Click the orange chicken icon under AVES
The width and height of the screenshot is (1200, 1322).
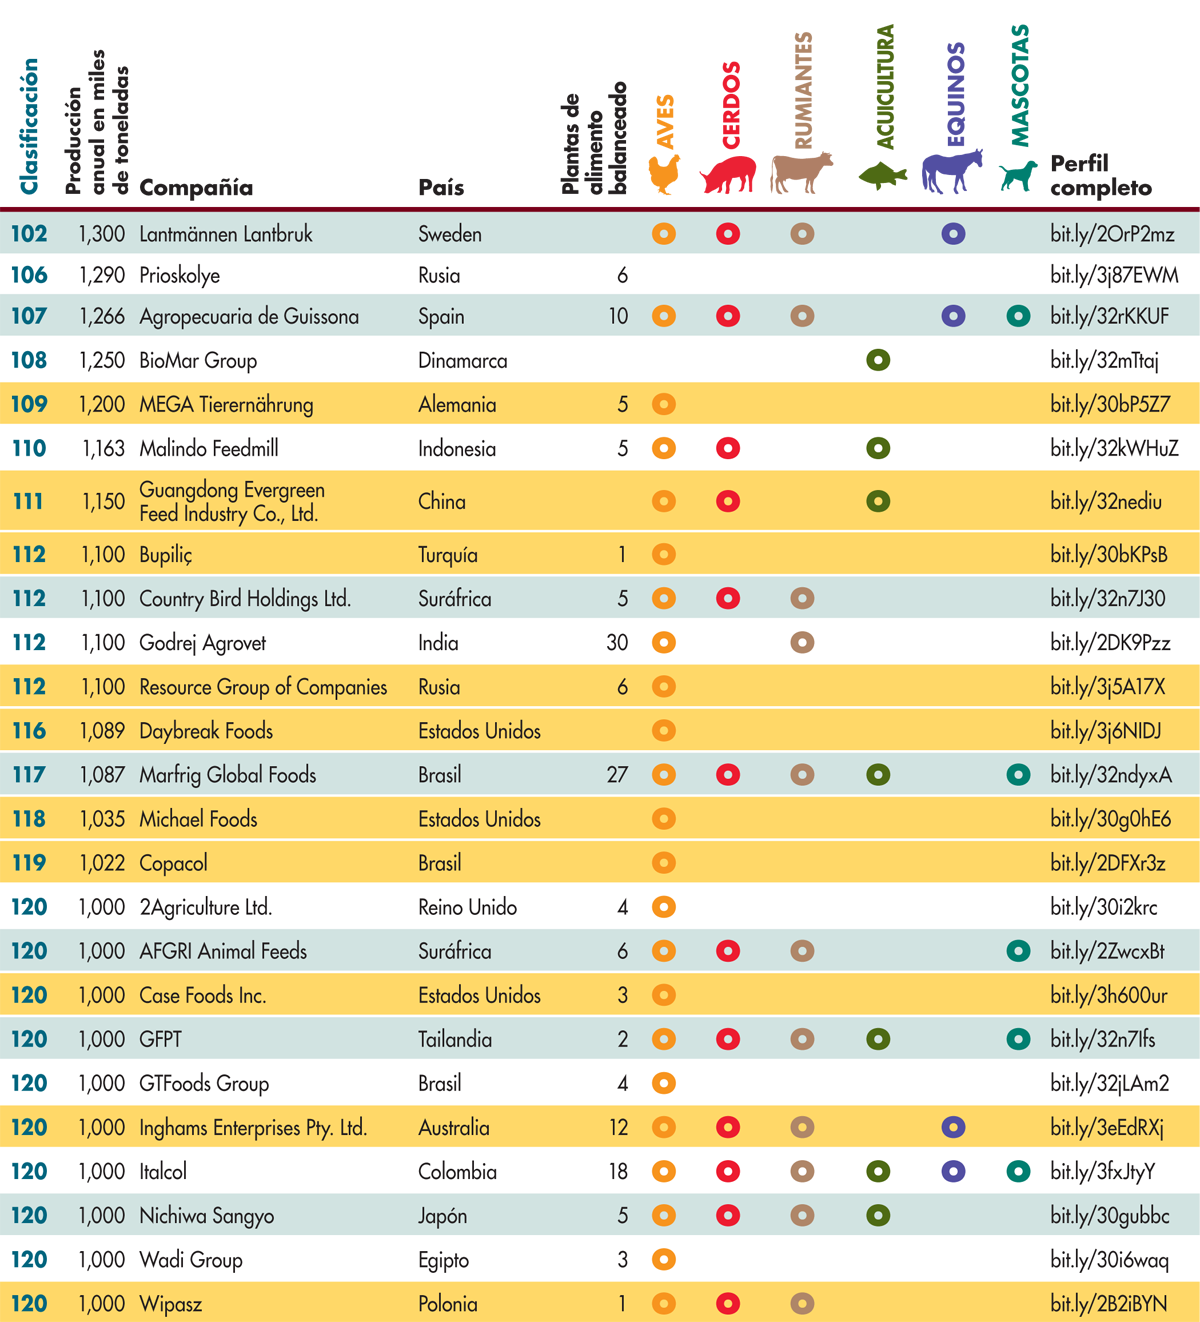(x=664, y=174)
